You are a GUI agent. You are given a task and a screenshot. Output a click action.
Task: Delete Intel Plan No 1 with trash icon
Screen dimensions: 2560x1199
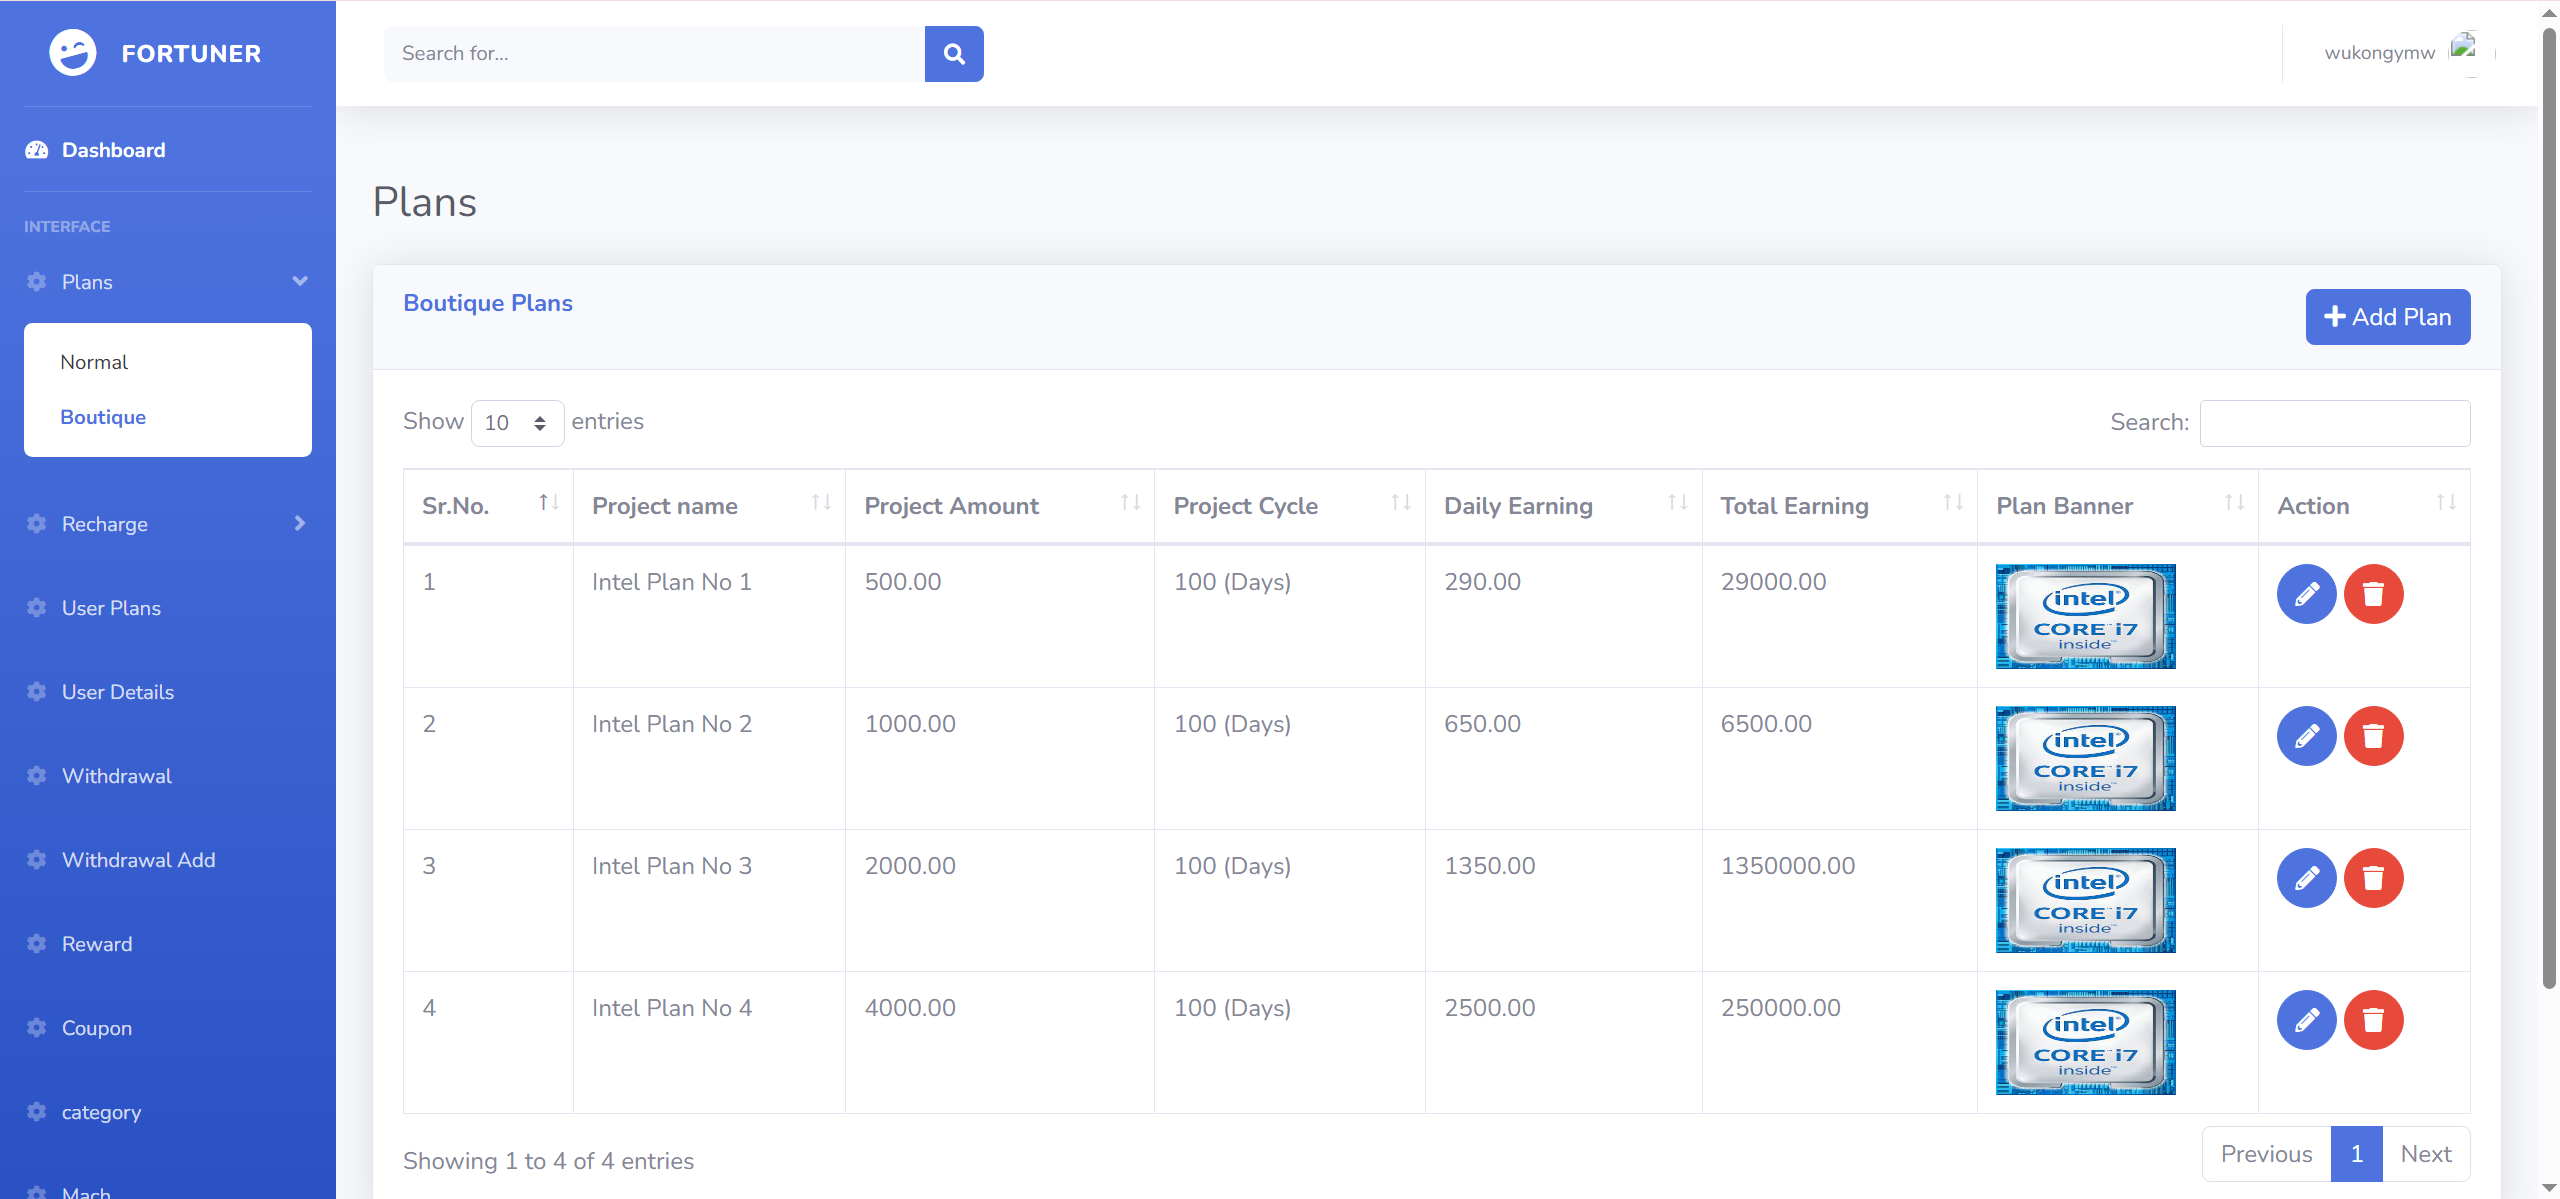tap(2372, 594)
